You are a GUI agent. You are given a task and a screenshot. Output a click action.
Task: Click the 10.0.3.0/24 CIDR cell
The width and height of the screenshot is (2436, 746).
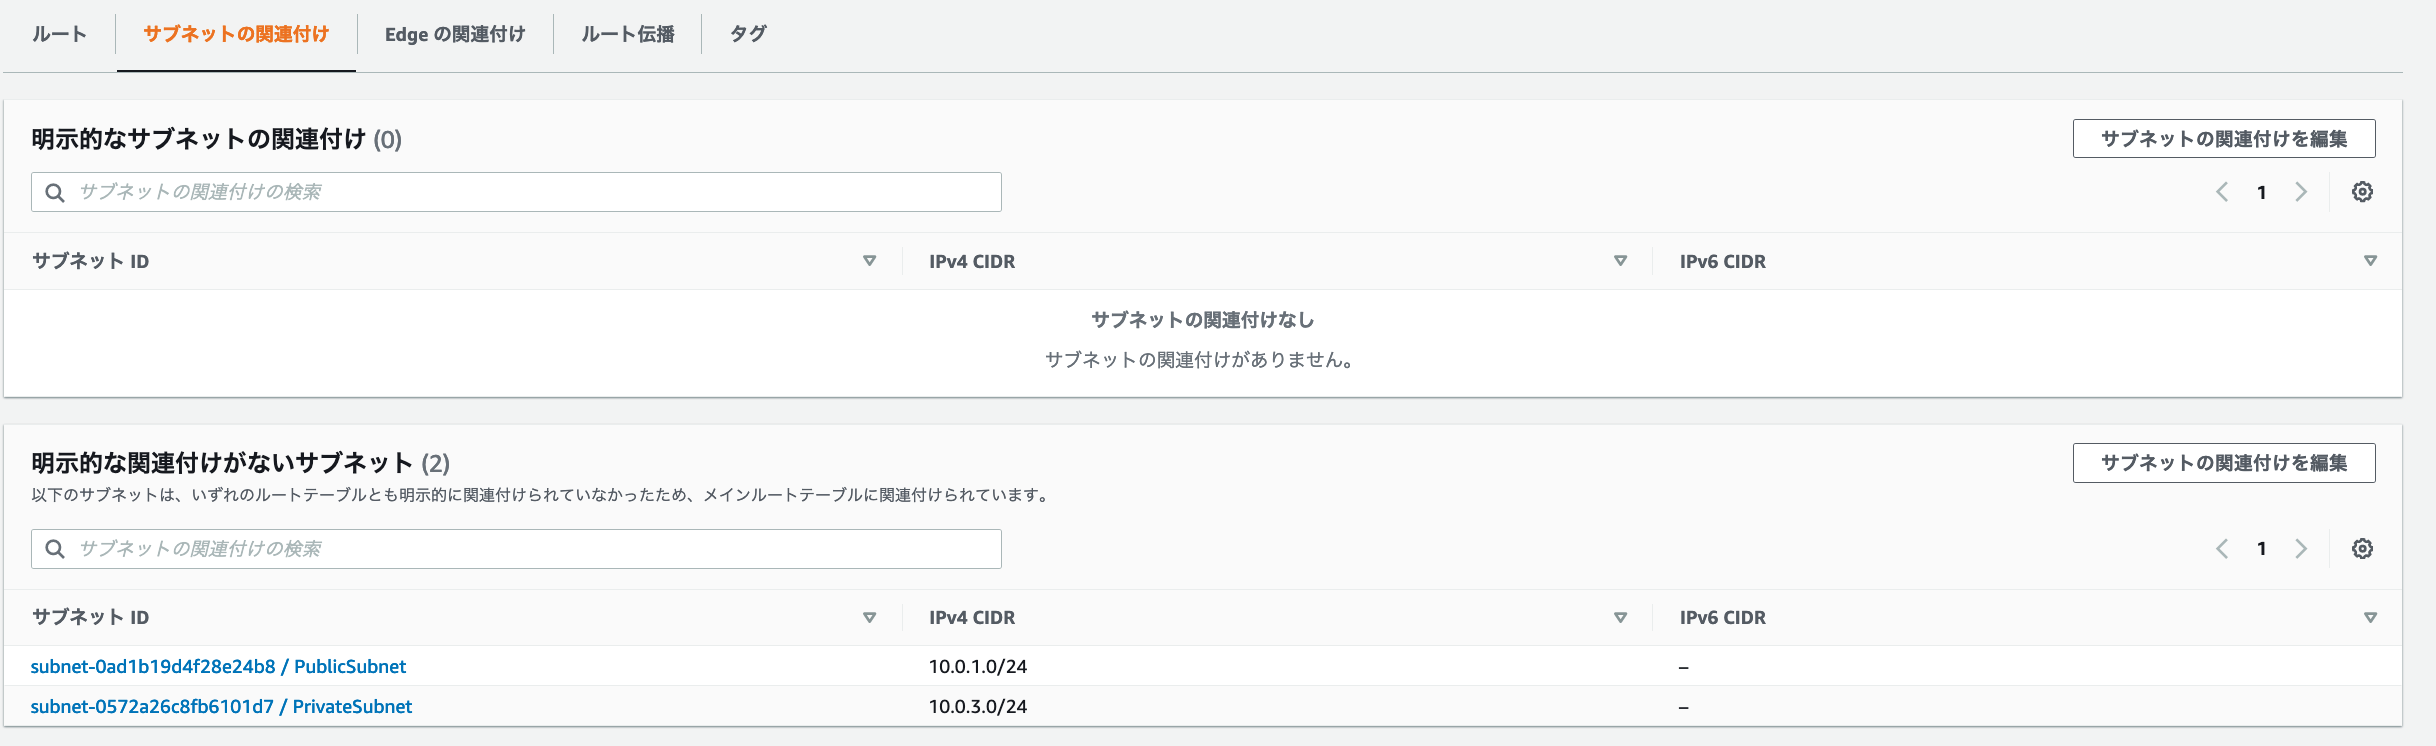[x=978, y=707]
